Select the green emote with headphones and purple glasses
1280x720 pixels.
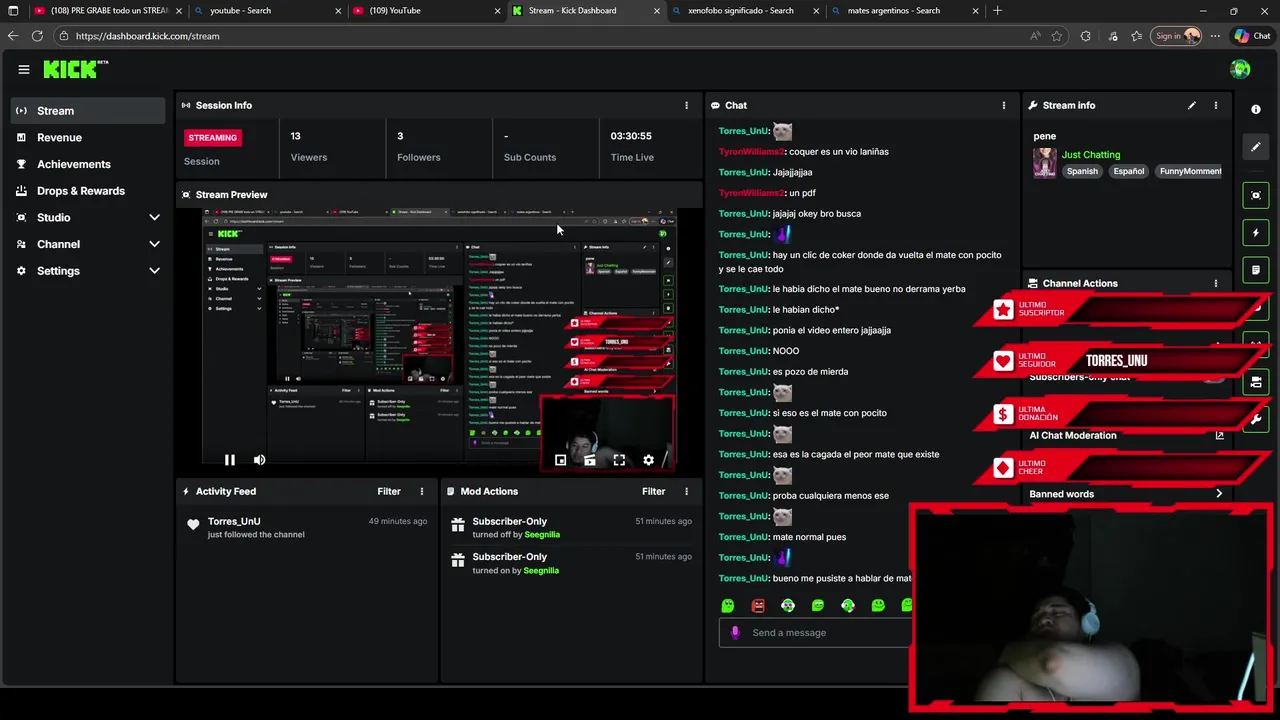click(x=788, y=605)
